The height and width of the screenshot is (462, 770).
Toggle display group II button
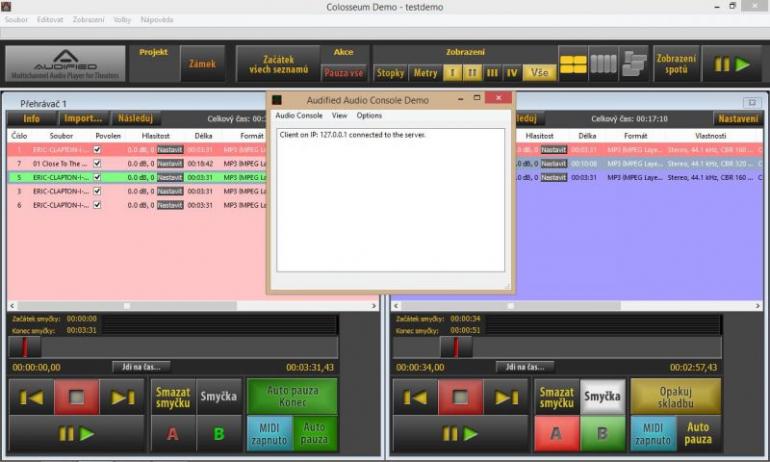coord(471,73)
